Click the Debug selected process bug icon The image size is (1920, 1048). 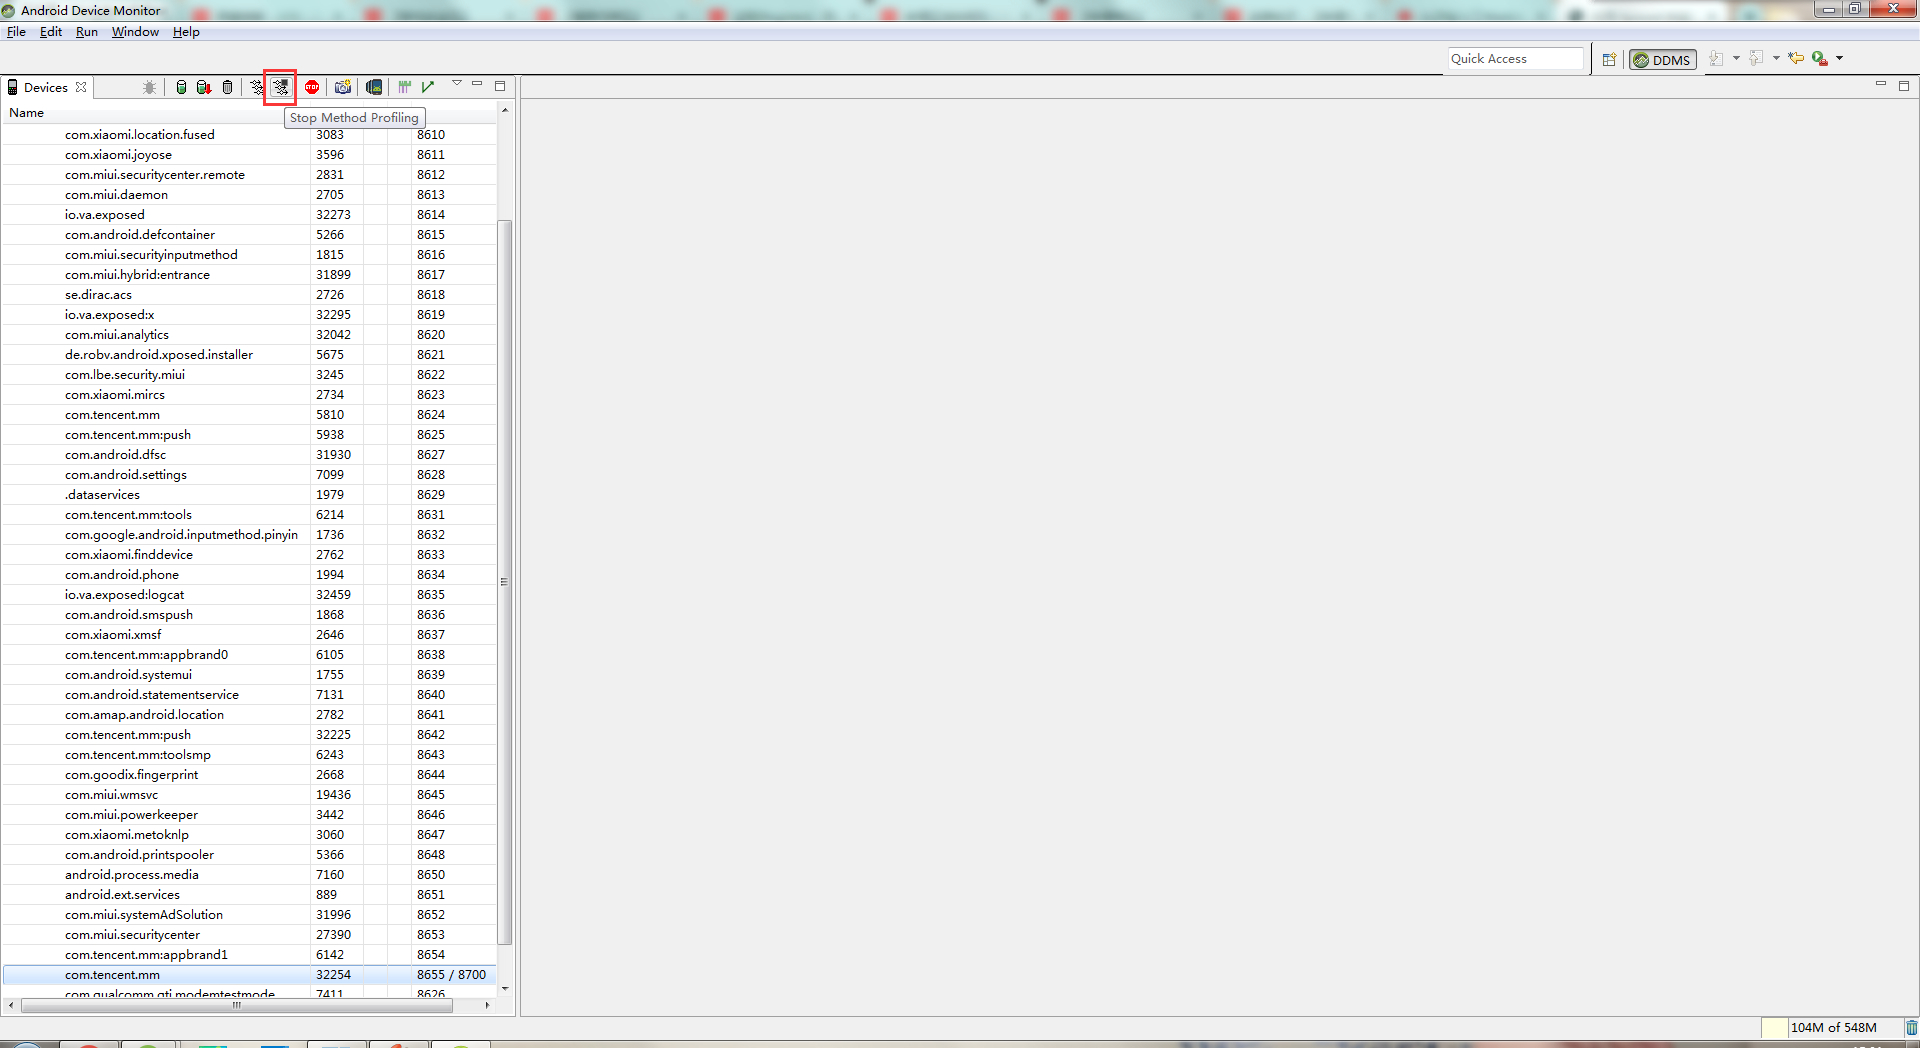coord(149,87)
